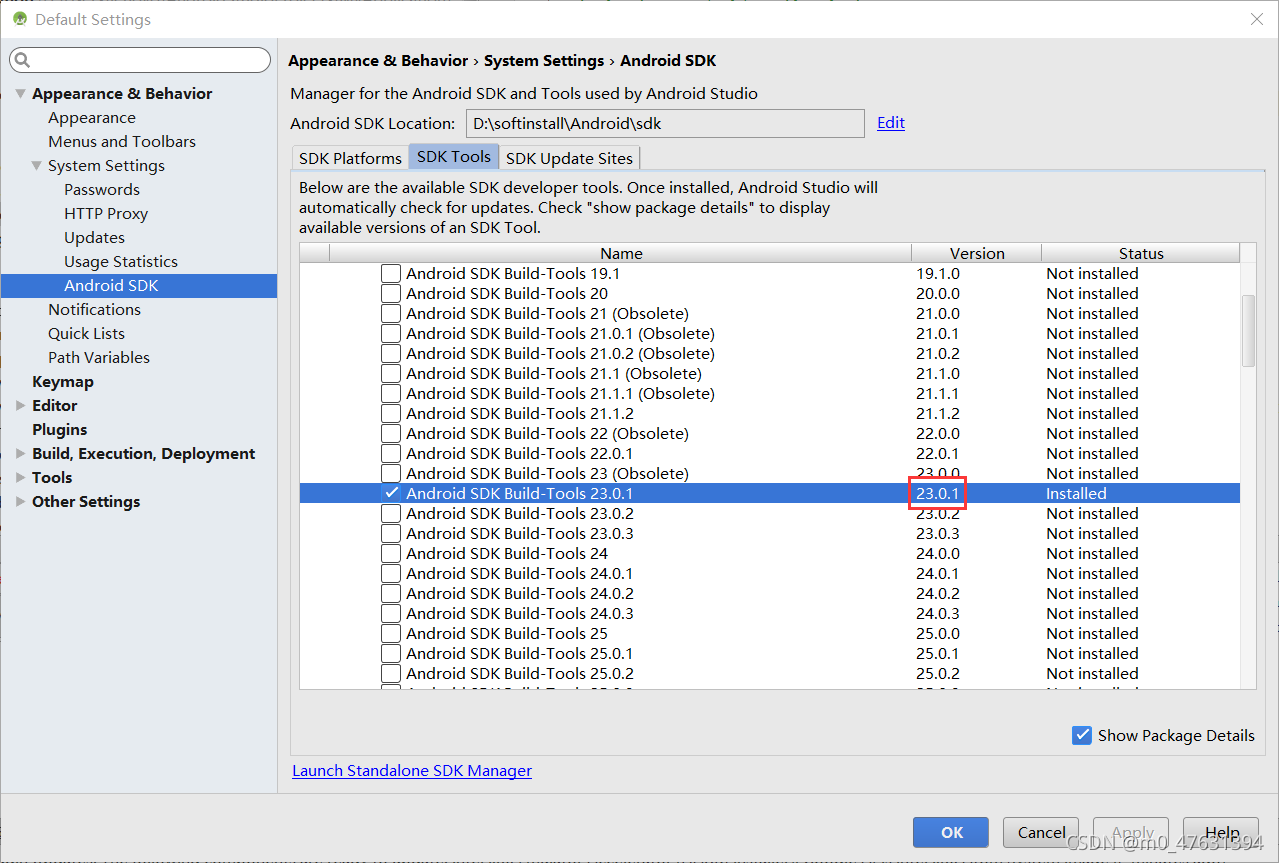Select Appearance settings item
The height and width of the screenshot is (863, 1279).
pos(92,117)
